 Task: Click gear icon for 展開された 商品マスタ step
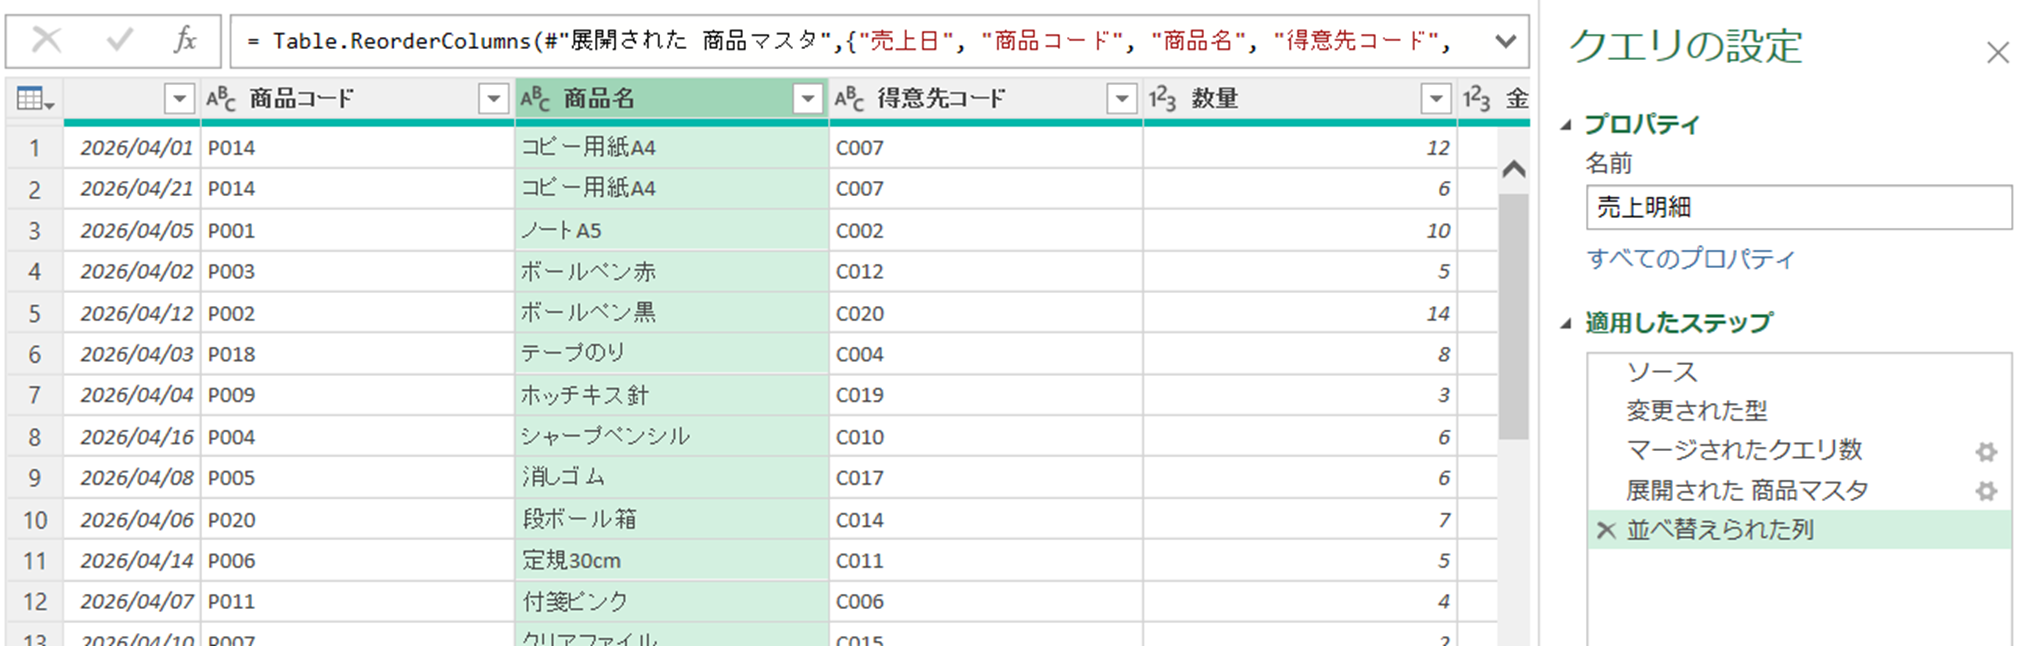click(x=1986, y=491)
